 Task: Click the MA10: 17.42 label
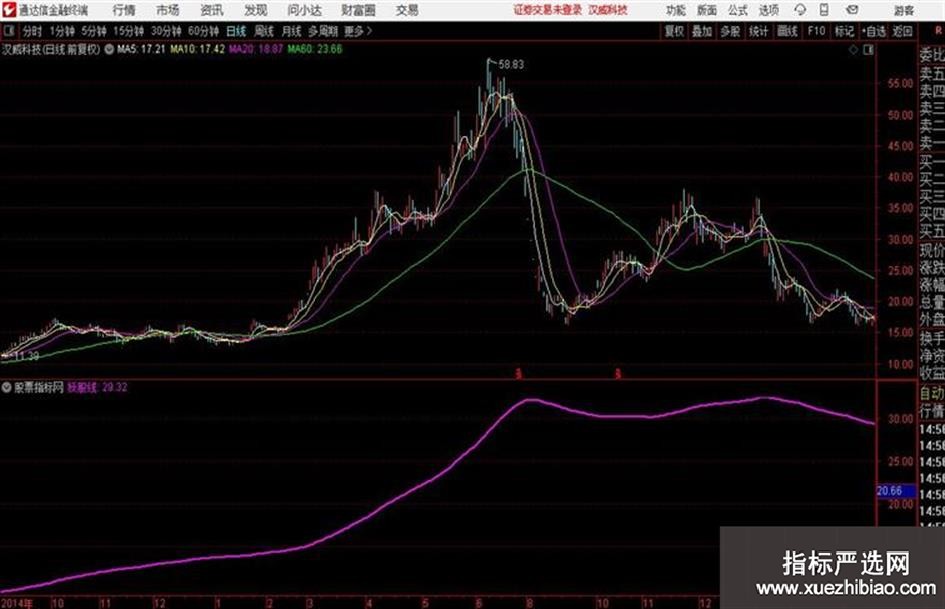pos(198,49)
